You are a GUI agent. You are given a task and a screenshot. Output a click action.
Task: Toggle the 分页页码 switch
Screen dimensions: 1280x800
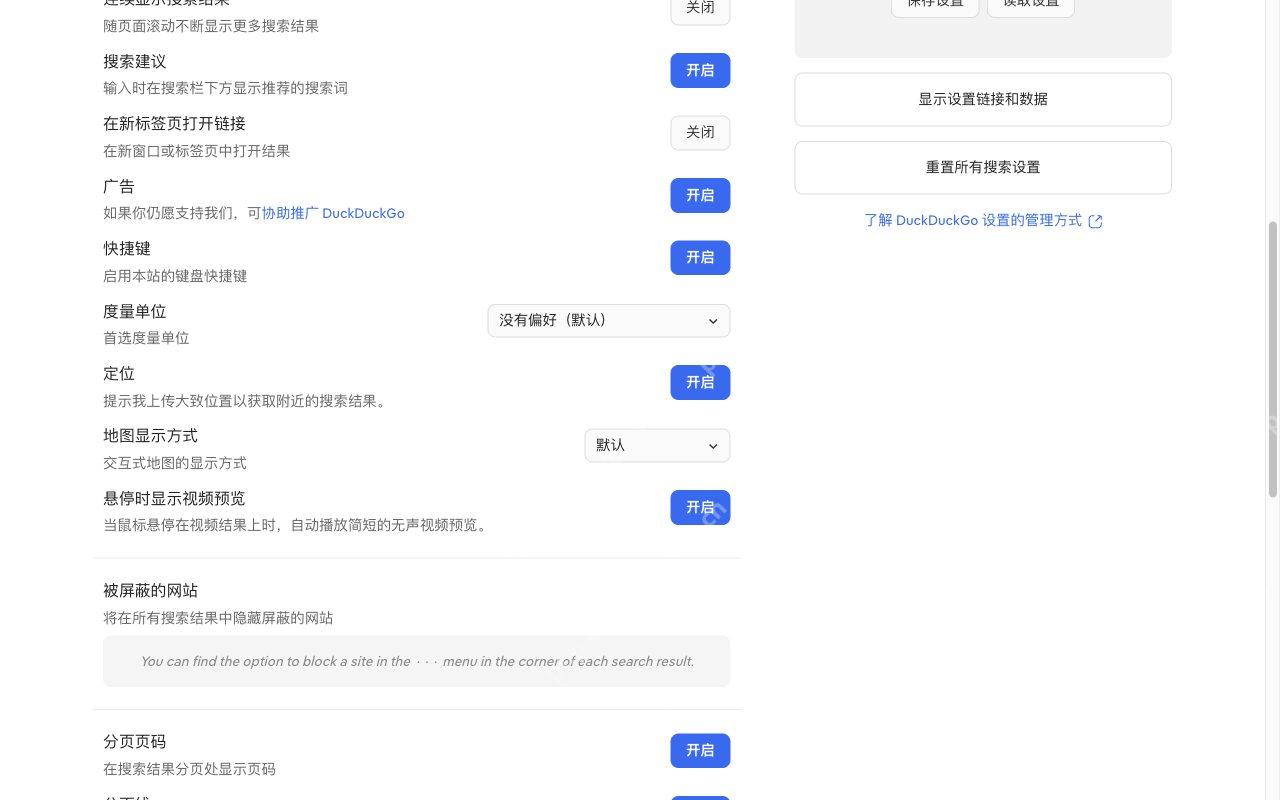700,751
